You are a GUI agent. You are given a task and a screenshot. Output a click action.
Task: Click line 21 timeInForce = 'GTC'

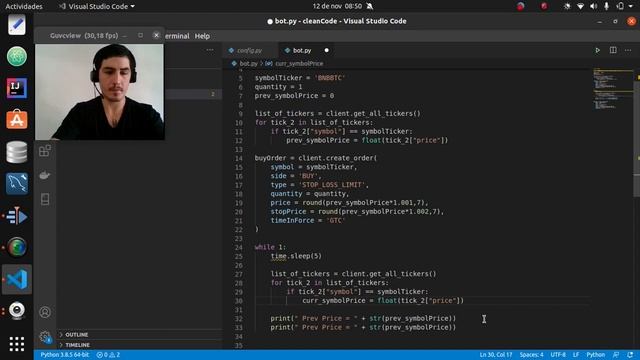point(308,220)
